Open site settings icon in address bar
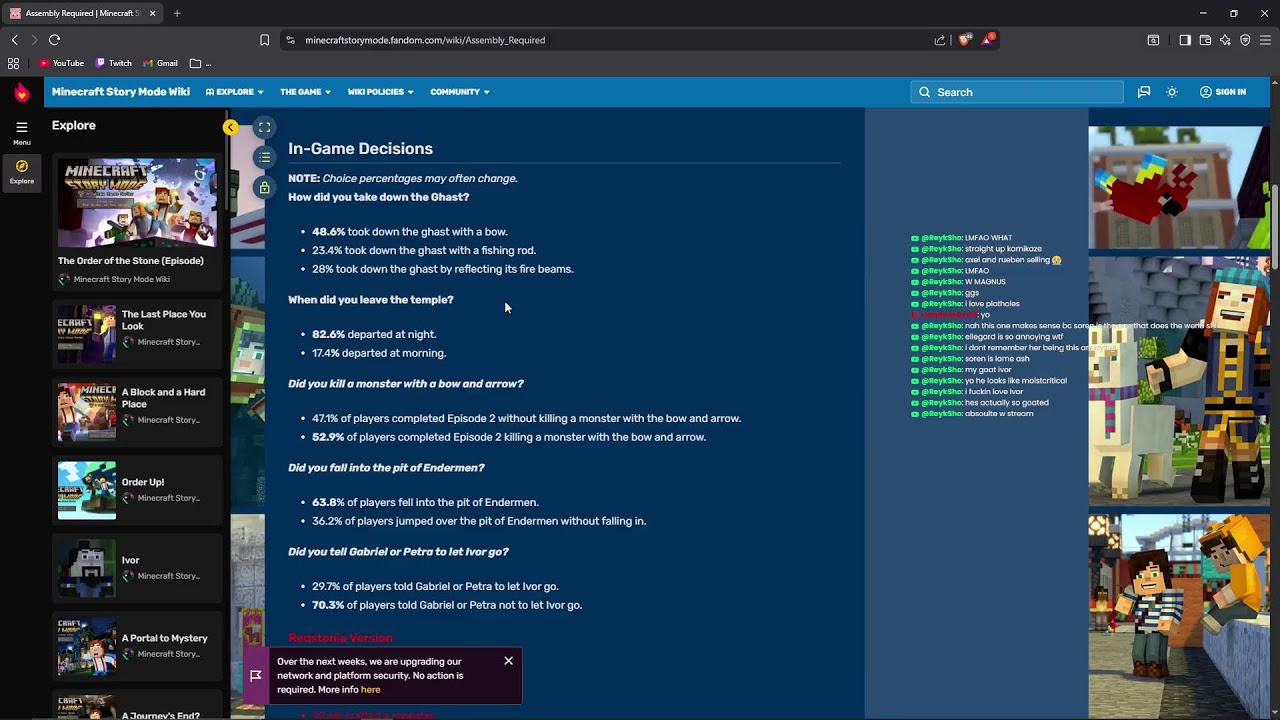The height and width of the screenshot is (720, 1280). click(290, 40)
